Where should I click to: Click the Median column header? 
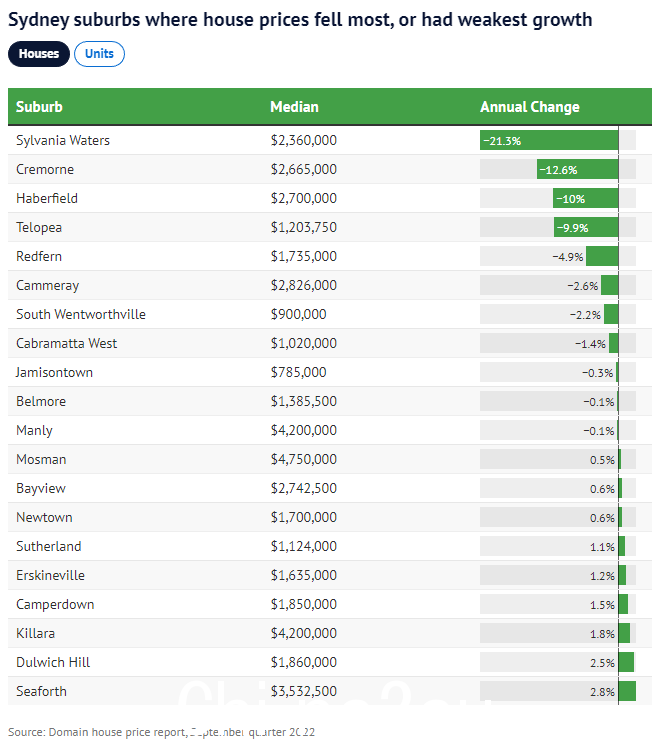pos(294,107)
